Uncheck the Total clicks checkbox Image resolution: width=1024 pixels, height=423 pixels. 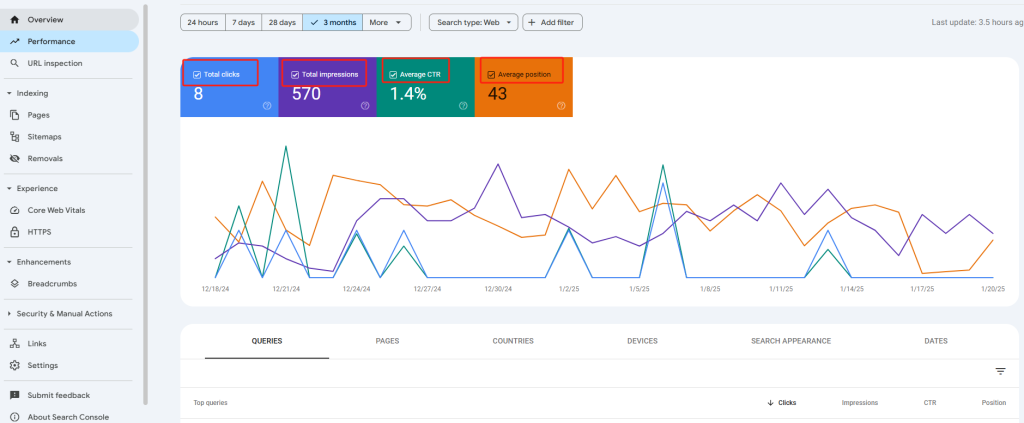coord(197,74)
